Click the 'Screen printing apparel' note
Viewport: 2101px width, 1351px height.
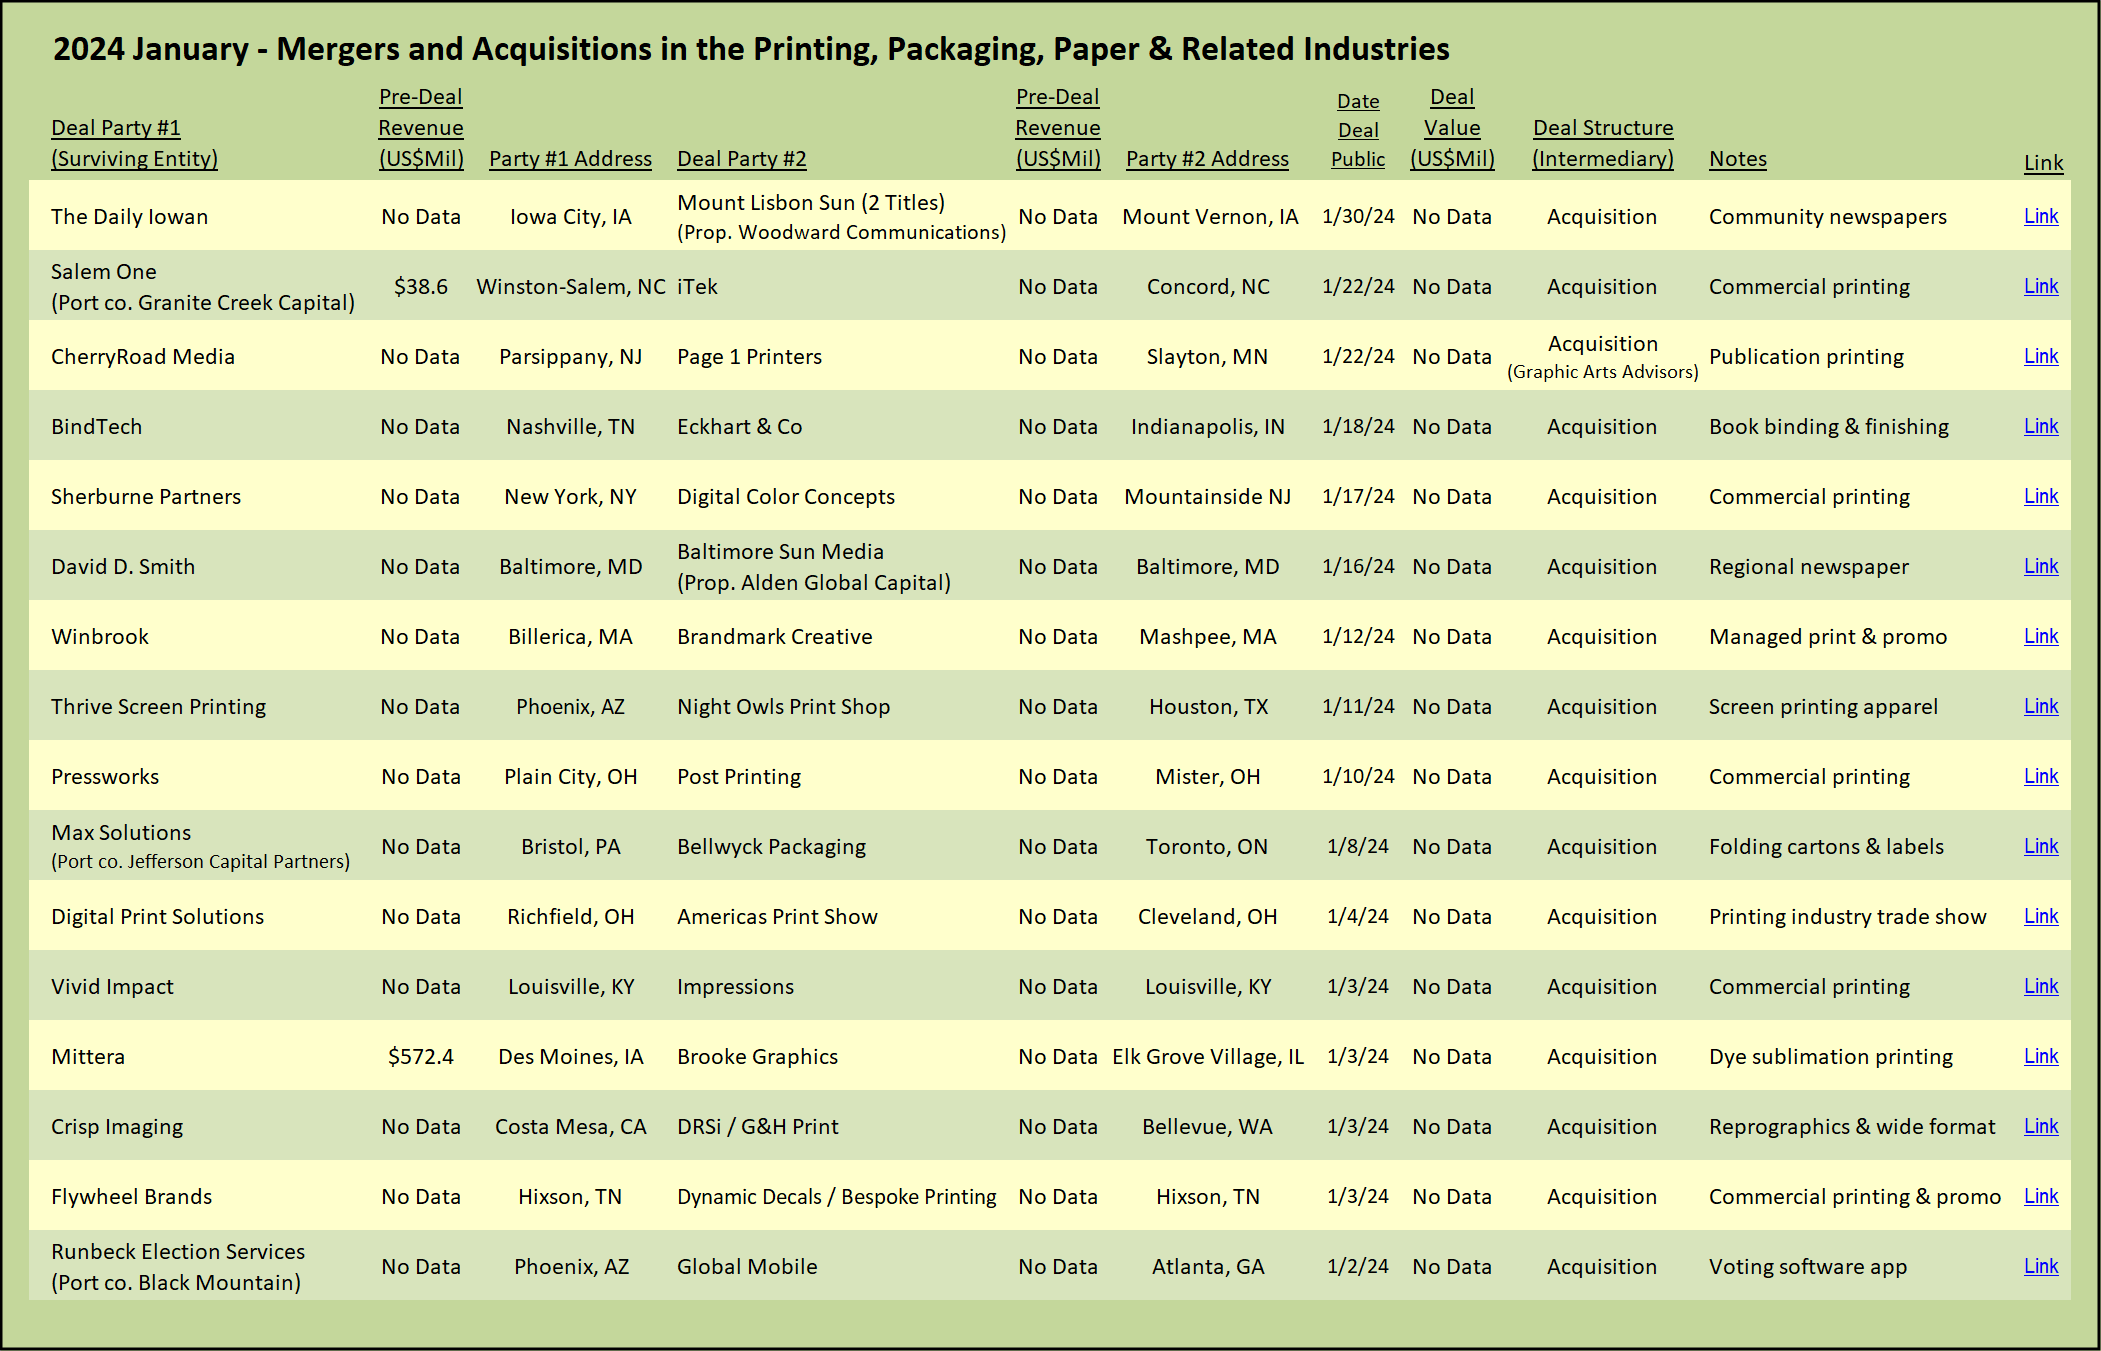pos(1823,707)
